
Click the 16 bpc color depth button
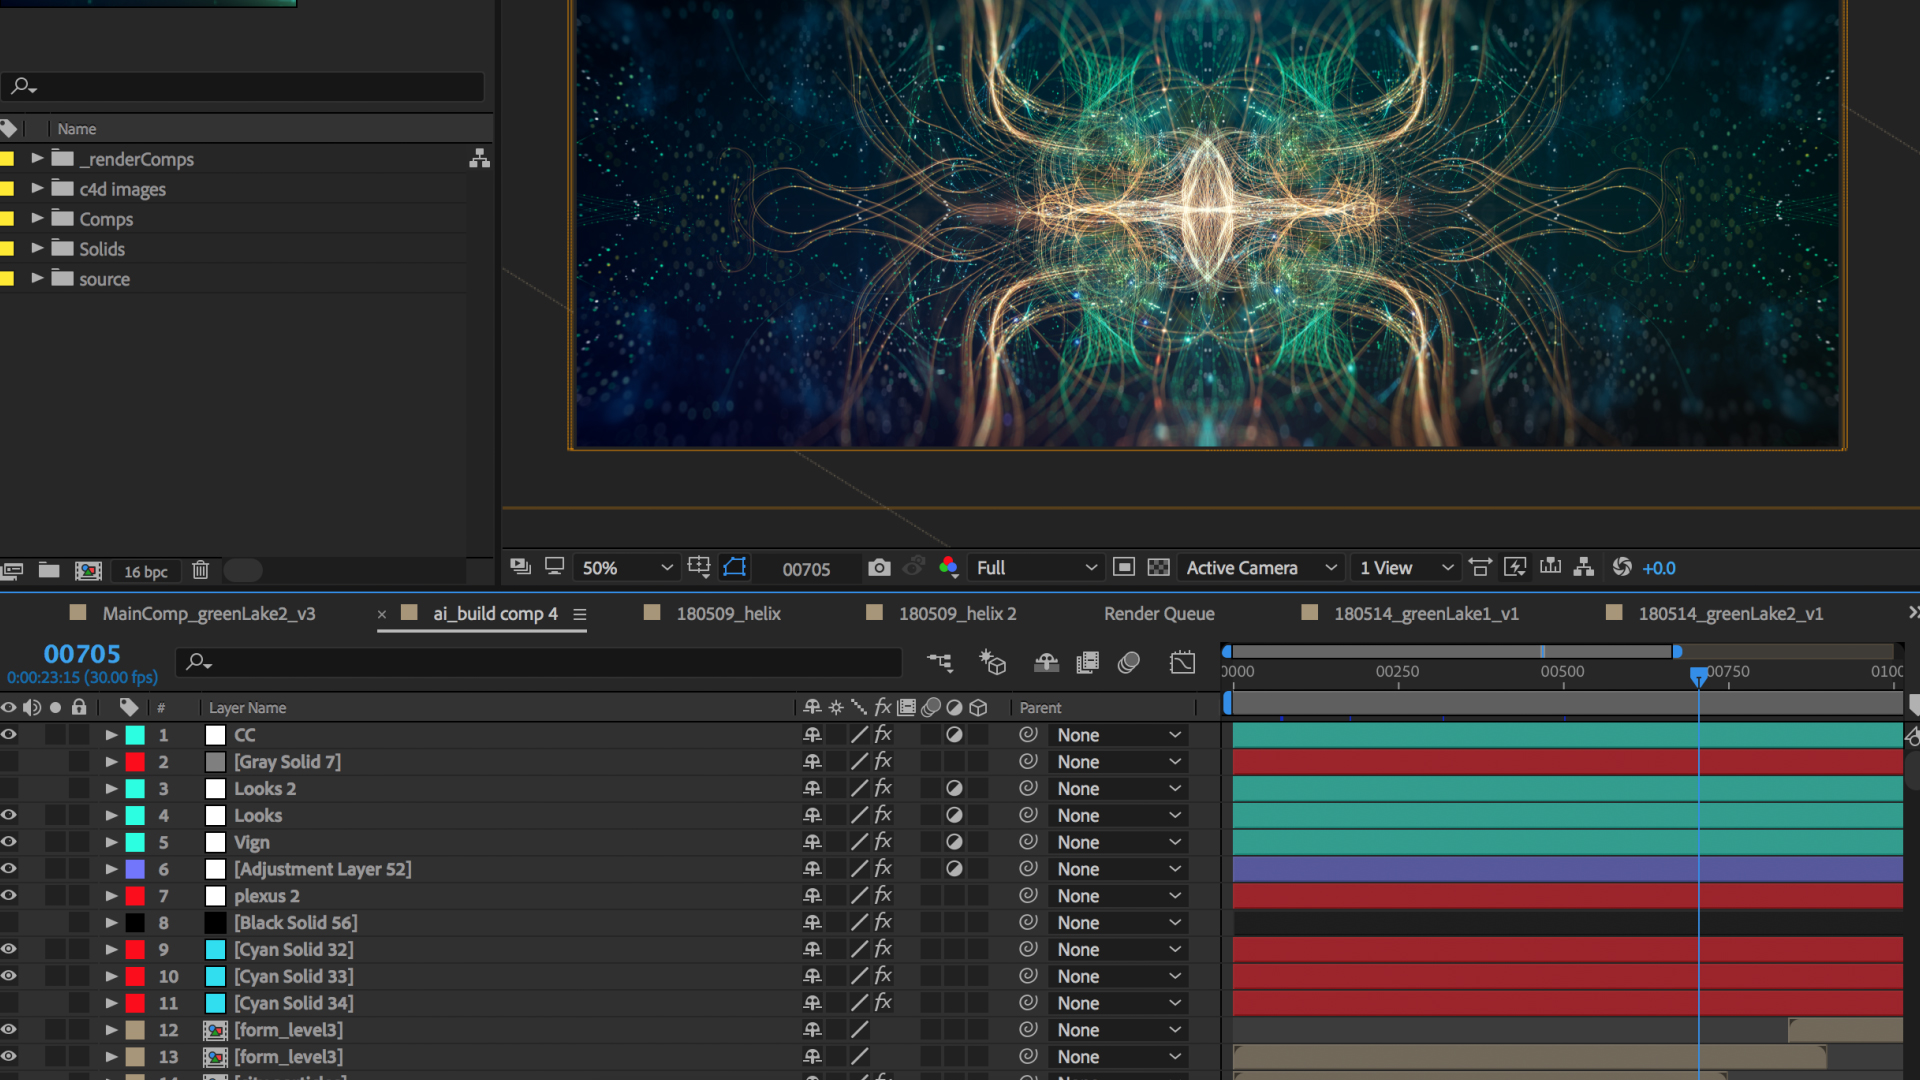[146, 572]
